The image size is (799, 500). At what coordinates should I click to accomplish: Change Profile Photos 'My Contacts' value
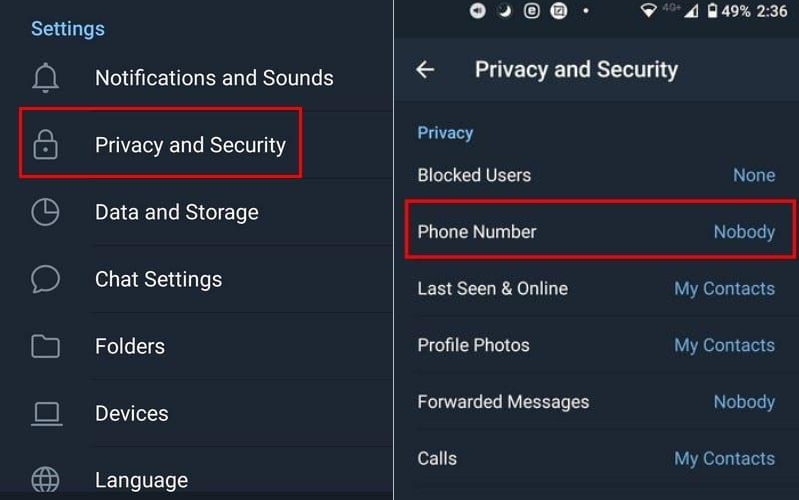724,346
